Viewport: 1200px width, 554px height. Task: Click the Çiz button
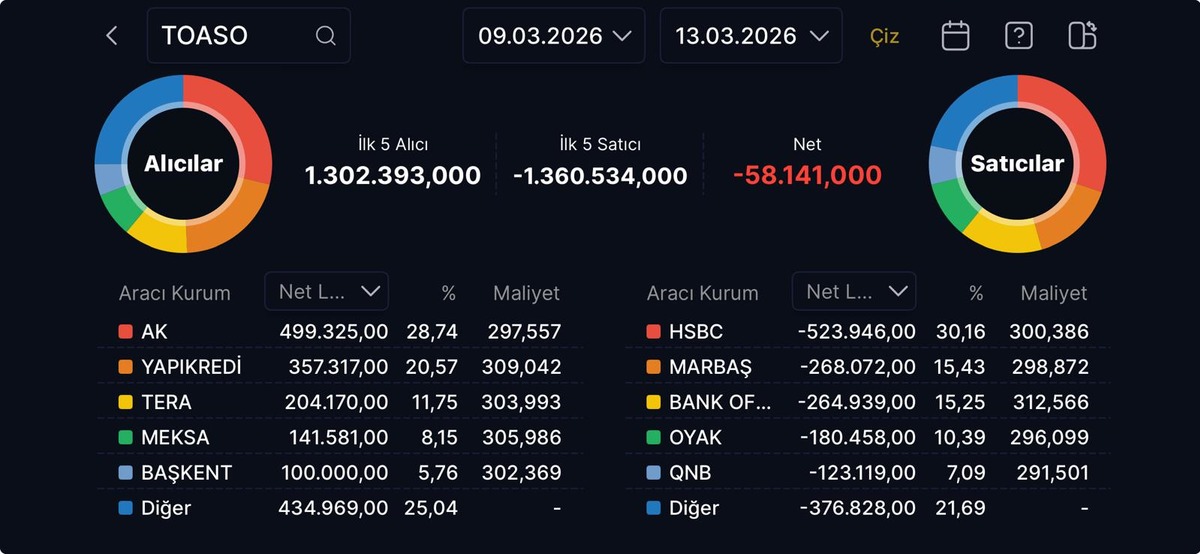coord(884,36)
